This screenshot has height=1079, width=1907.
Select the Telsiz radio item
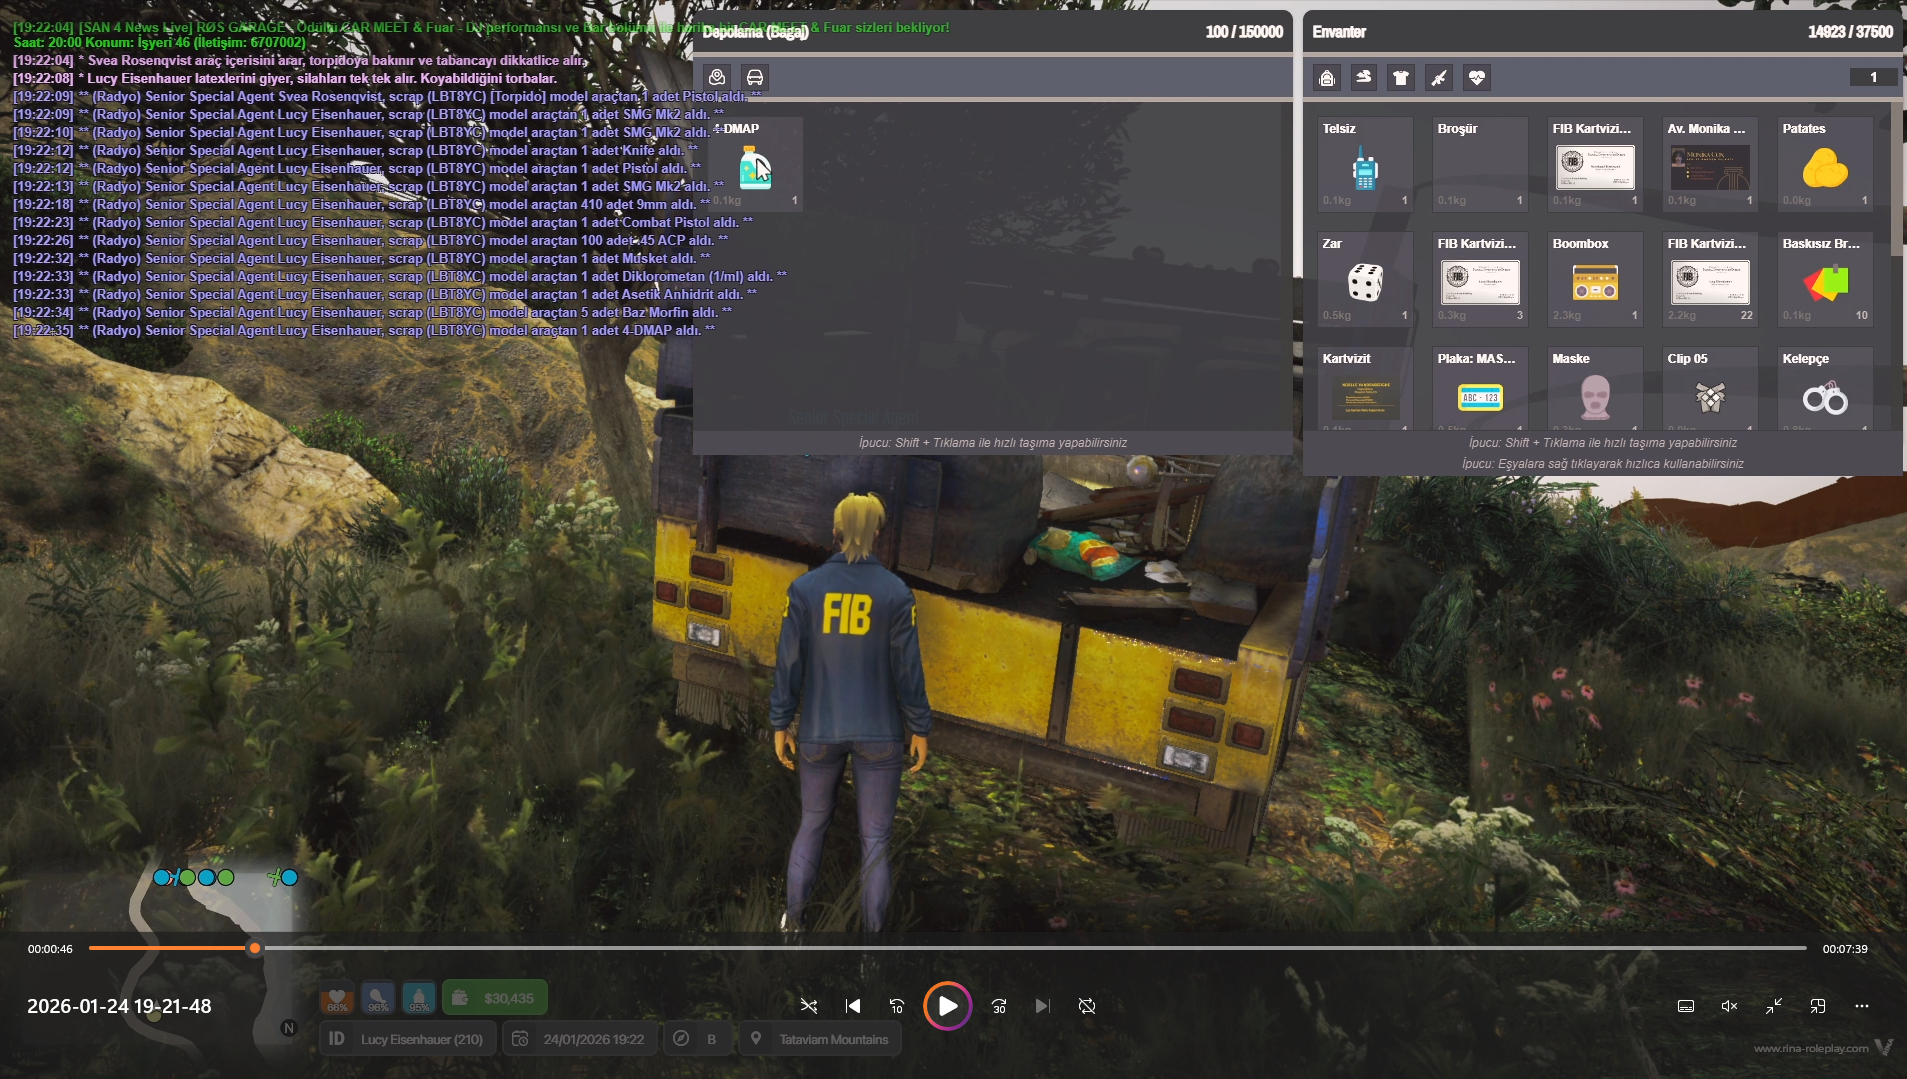point(1365,164)
